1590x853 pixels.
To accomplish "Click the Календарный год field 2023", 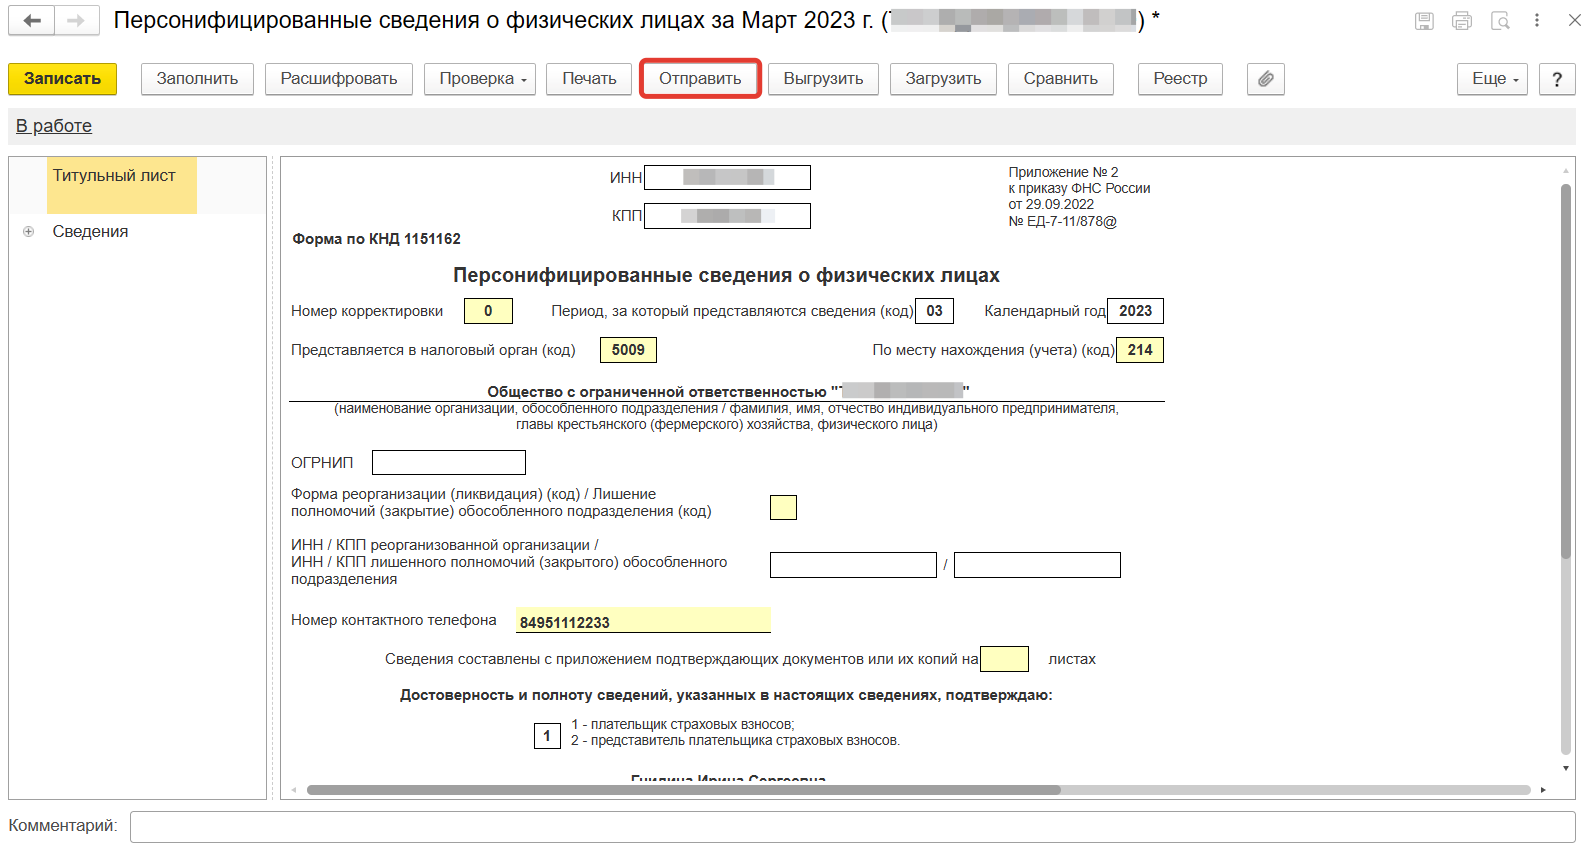I will point(1135,311).
